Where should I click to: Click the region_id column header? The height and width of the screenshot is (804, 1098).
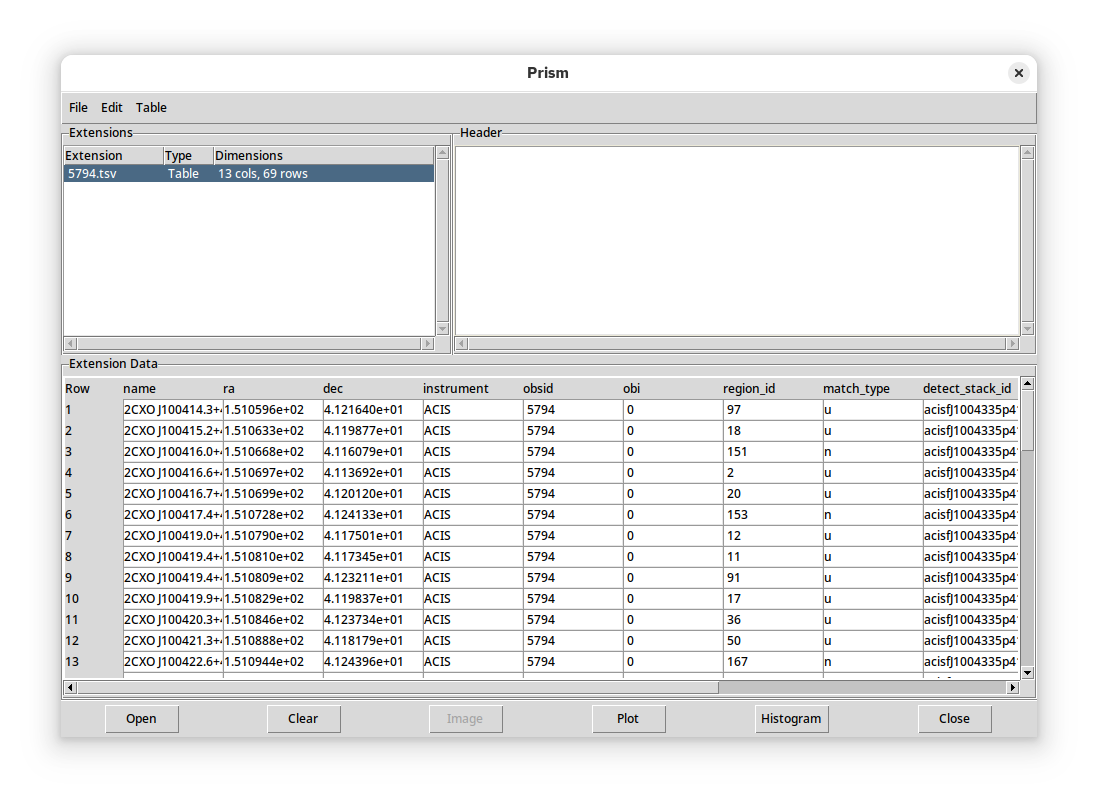pyautogui.click(x=772, y=389)
